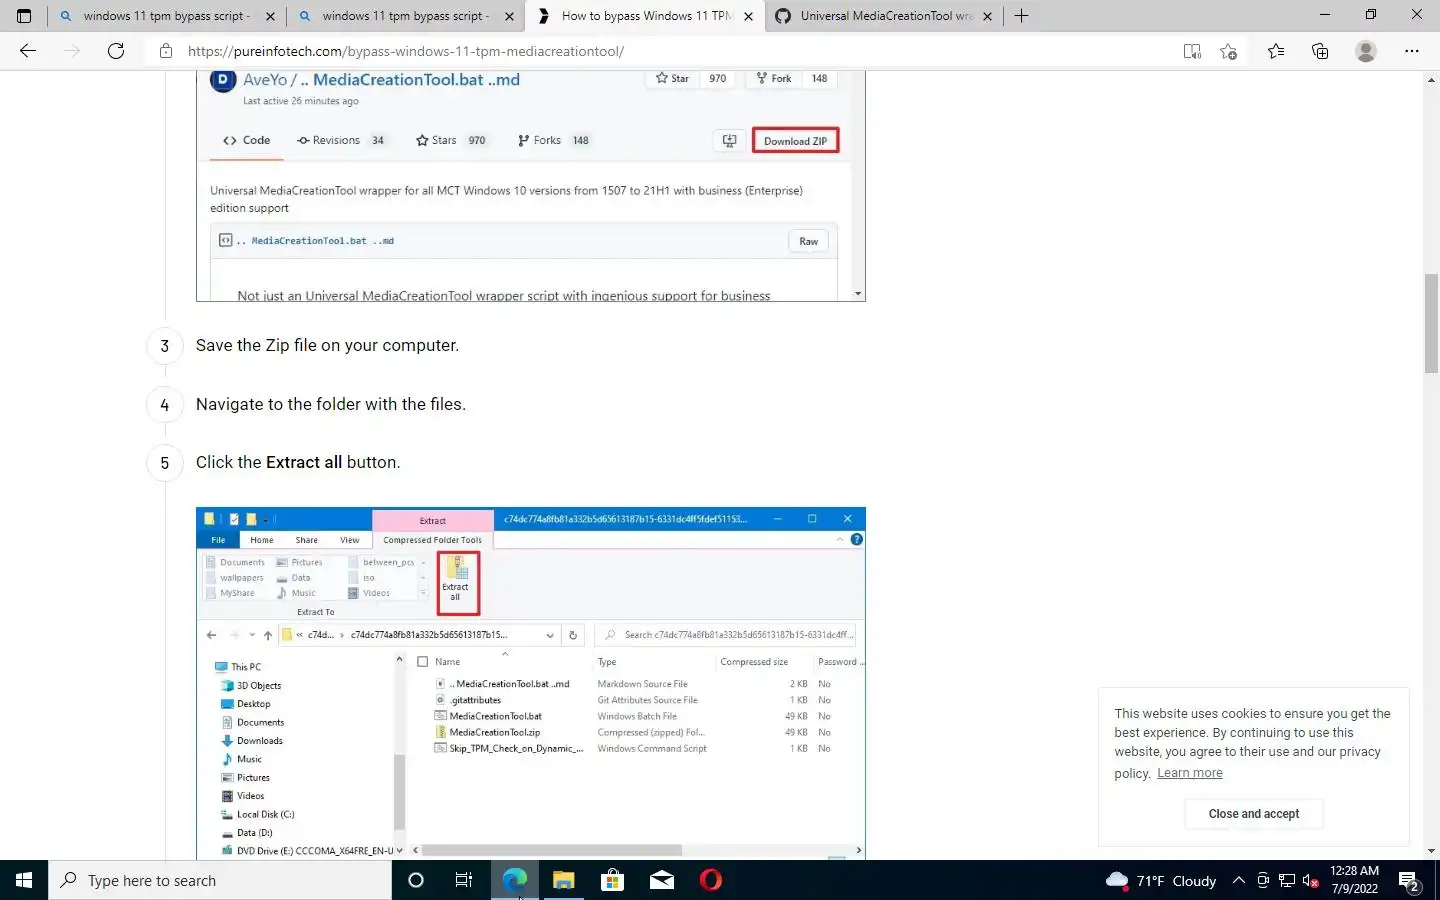
Task: Close the 'Universal MediaCreationTool' tab
Action: point(988,16)
